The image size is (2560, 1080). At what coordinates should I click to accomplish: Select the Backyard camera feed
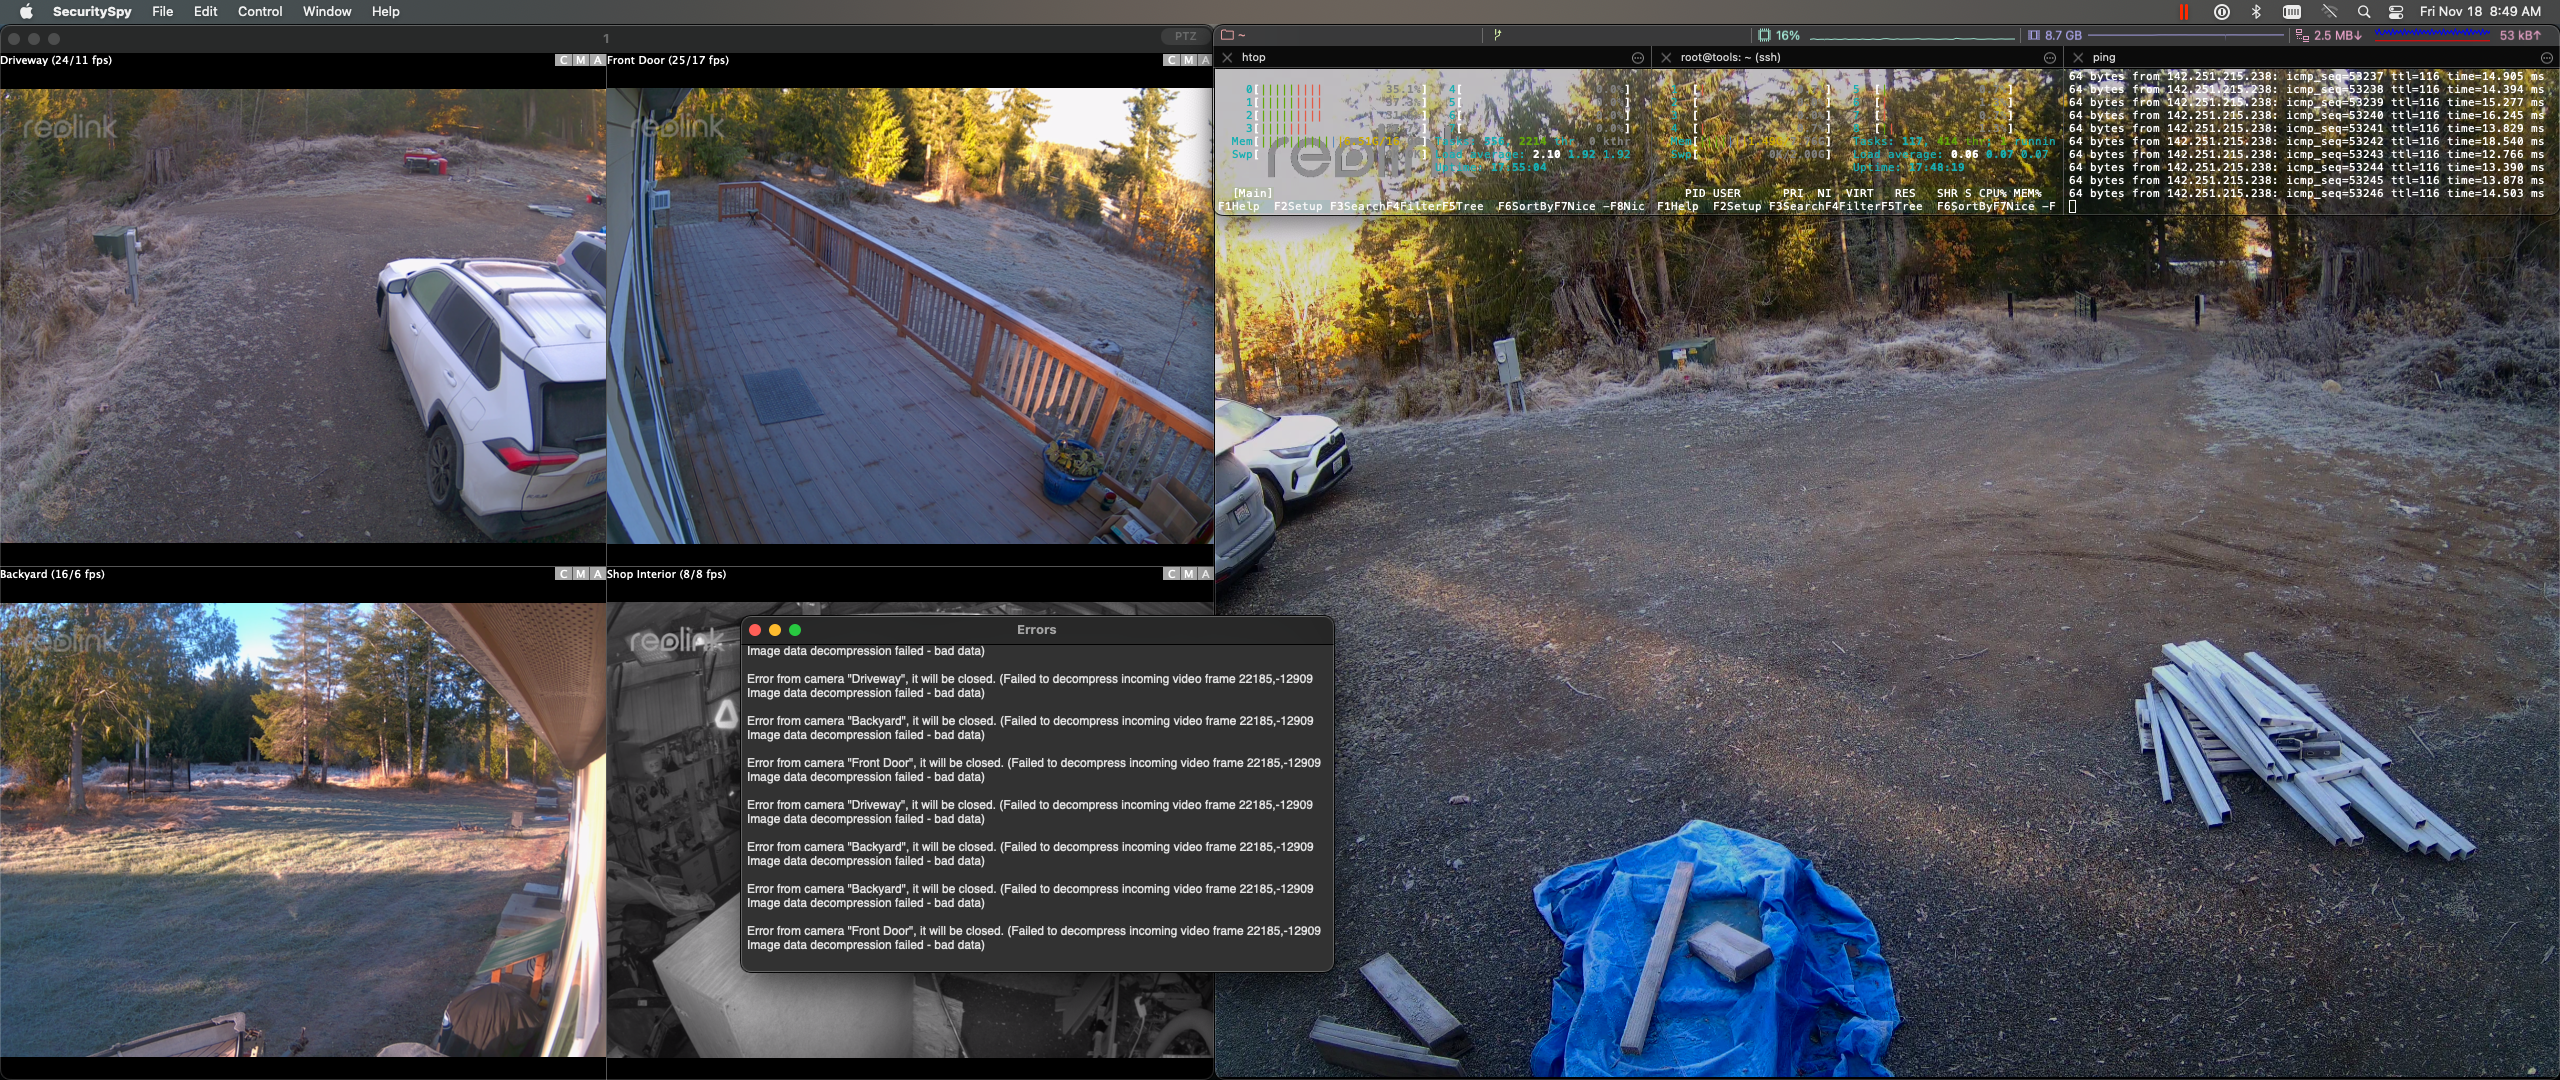[302, 830]
